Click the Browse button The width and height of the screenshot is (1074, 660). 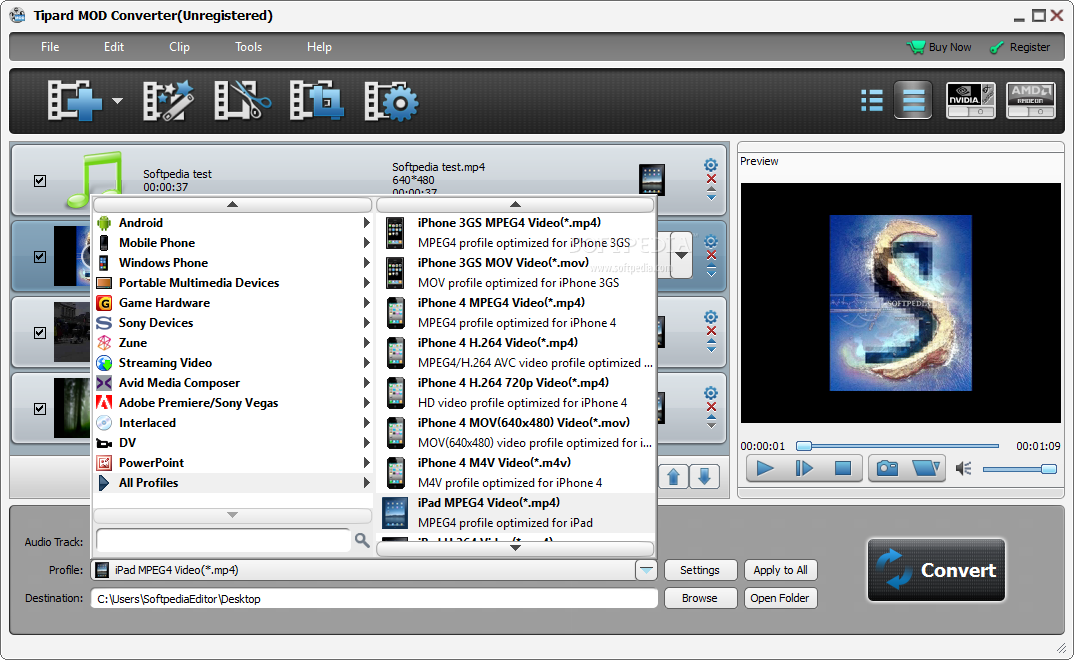(700, 598)
